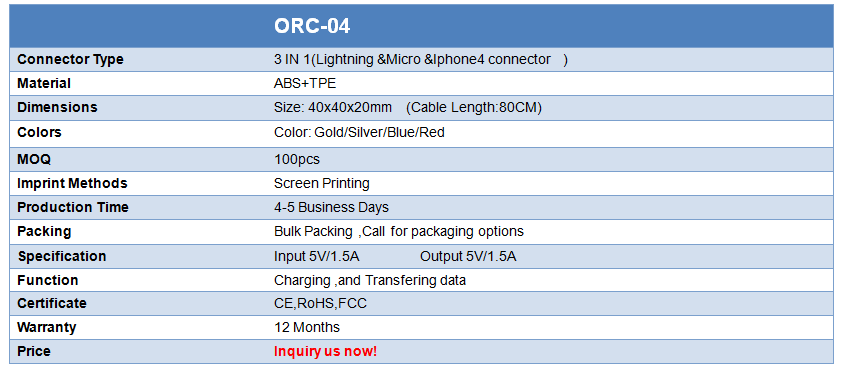This screenshot has width=850, height=371.
Task: Select the Connector Type row label
Action: tap(70, 59)
